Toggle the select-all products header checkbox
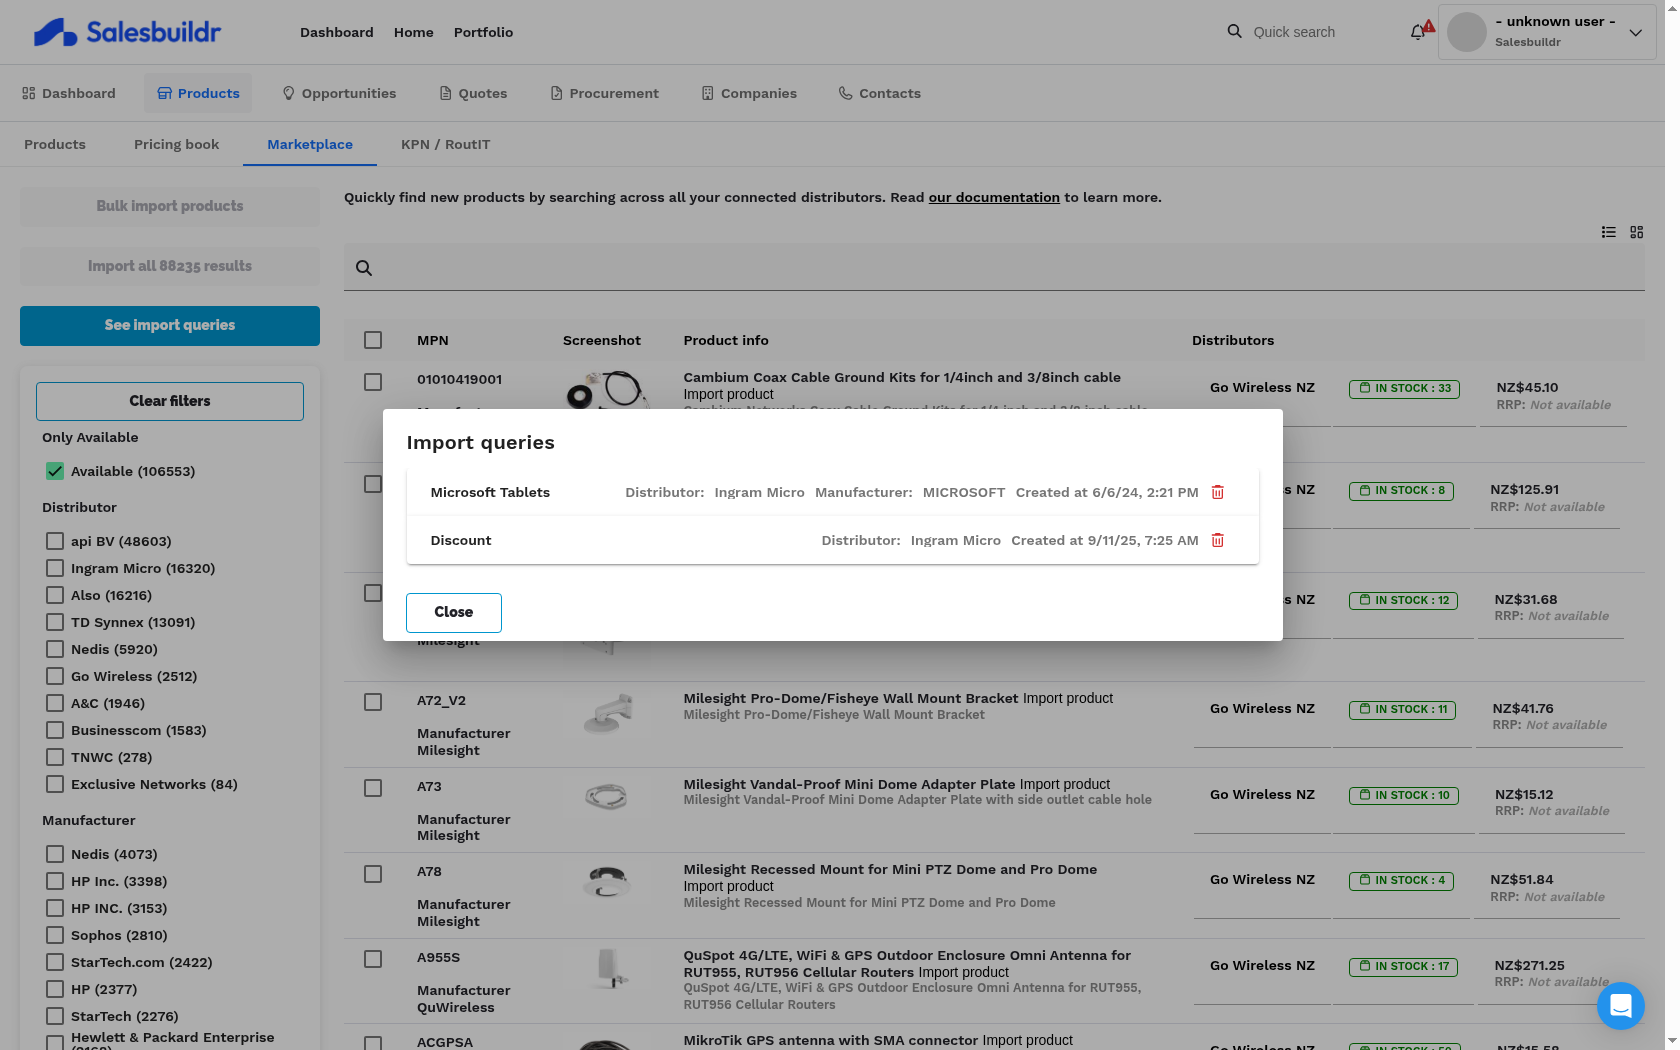This screenshot has height=1050, width=1680. (x=373, y=340)
